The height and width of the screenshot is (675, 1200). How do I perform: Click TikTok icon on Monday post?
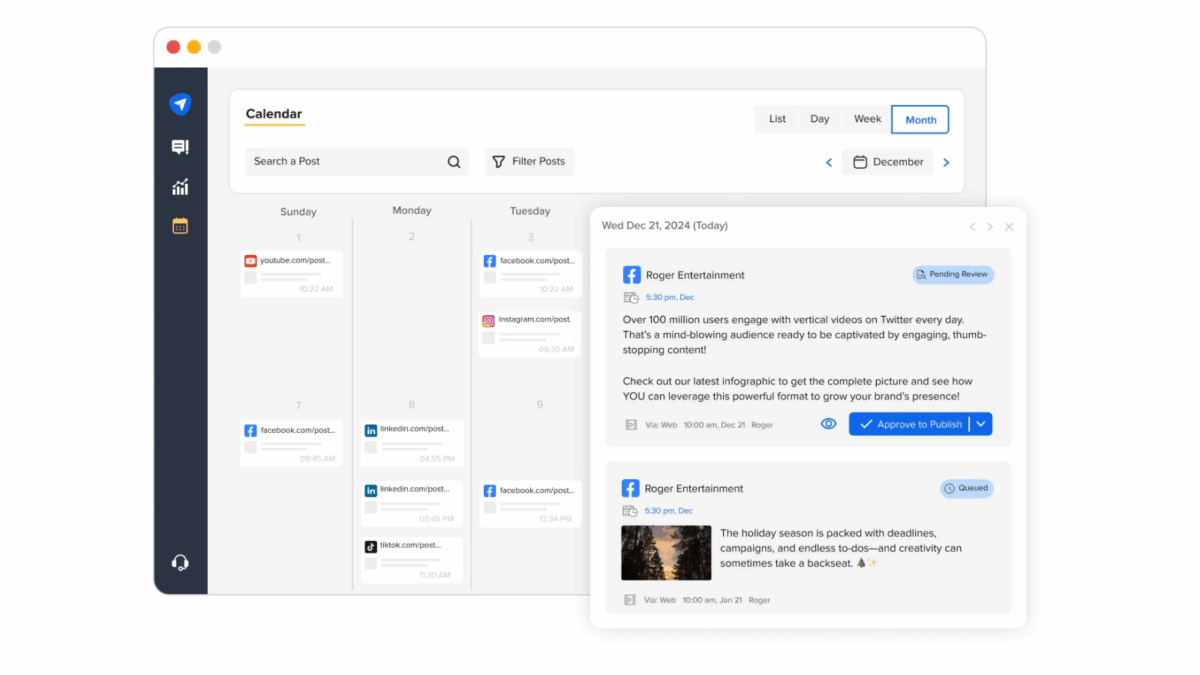point(371,546)
